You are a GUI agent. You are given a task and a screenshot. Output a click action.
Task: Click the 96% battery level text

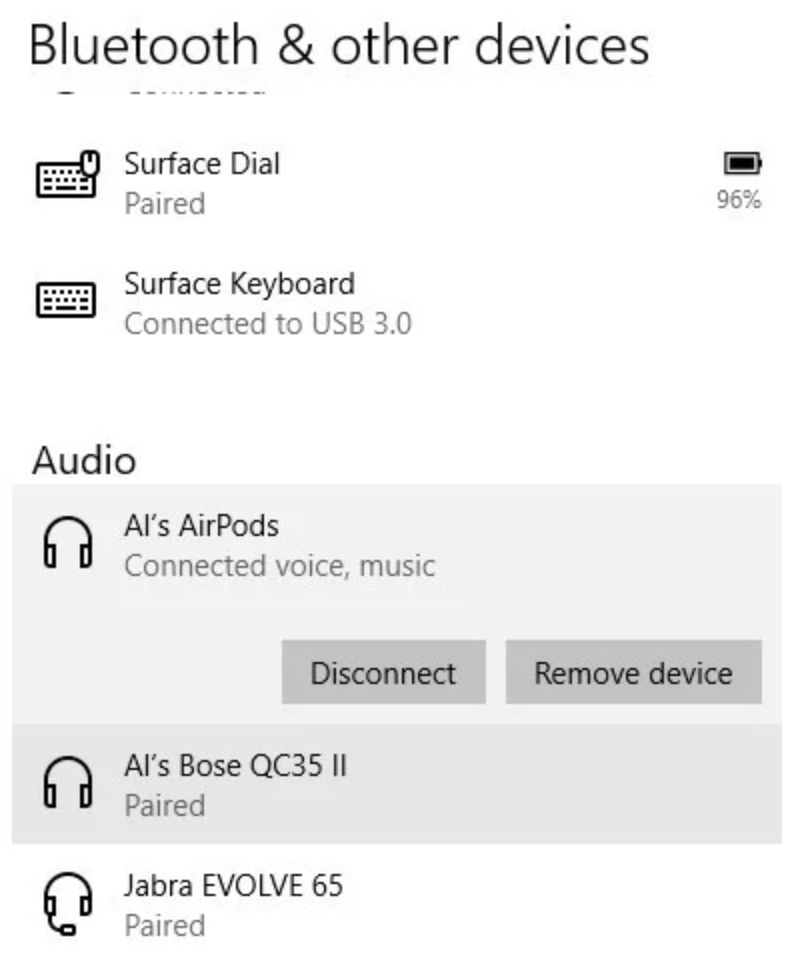[x=739, y=200]
